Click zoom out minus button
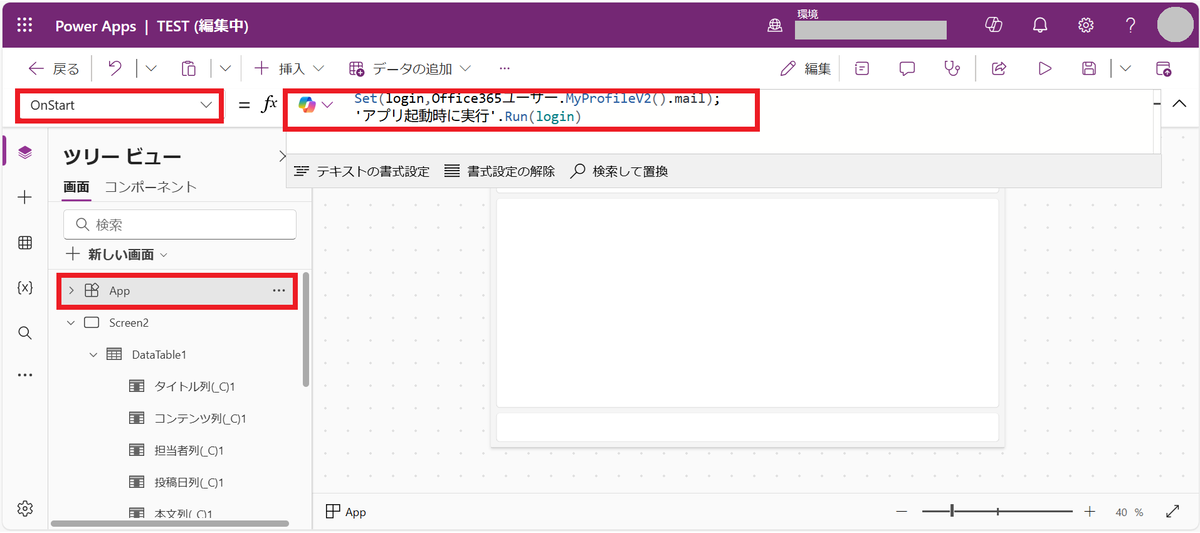This screenshot has width=1200, height=533. point(902,511)
